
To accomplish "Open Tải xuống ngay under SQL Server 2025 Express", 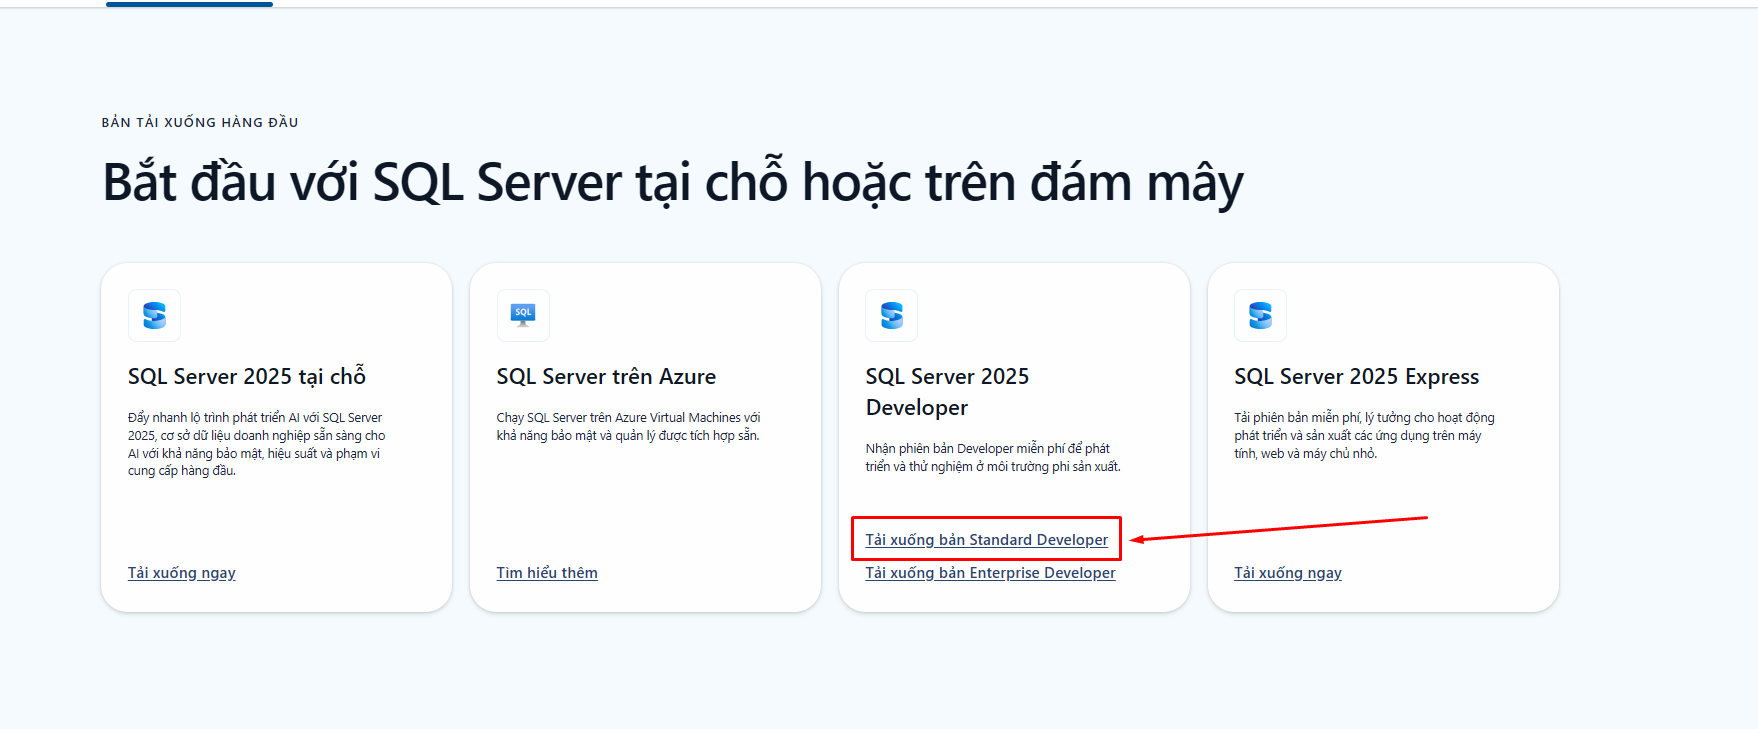I will click(1288, 573).
